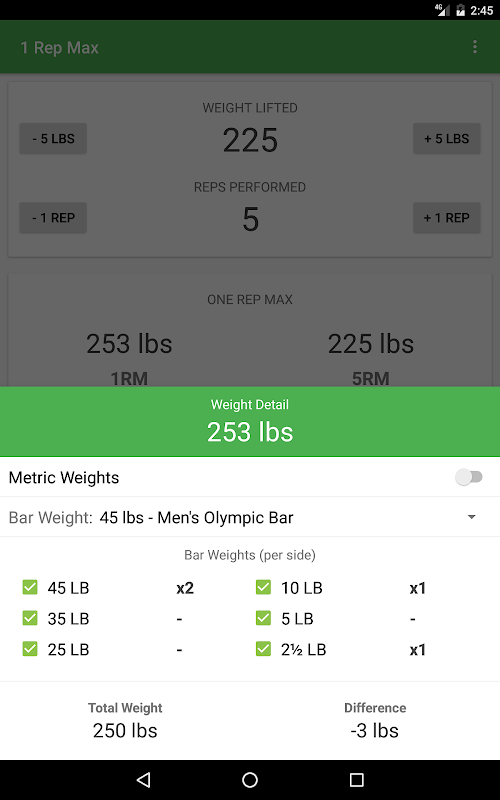Open the three-dot overflow menu
The image size is (500, 800).
click(474, 47)
